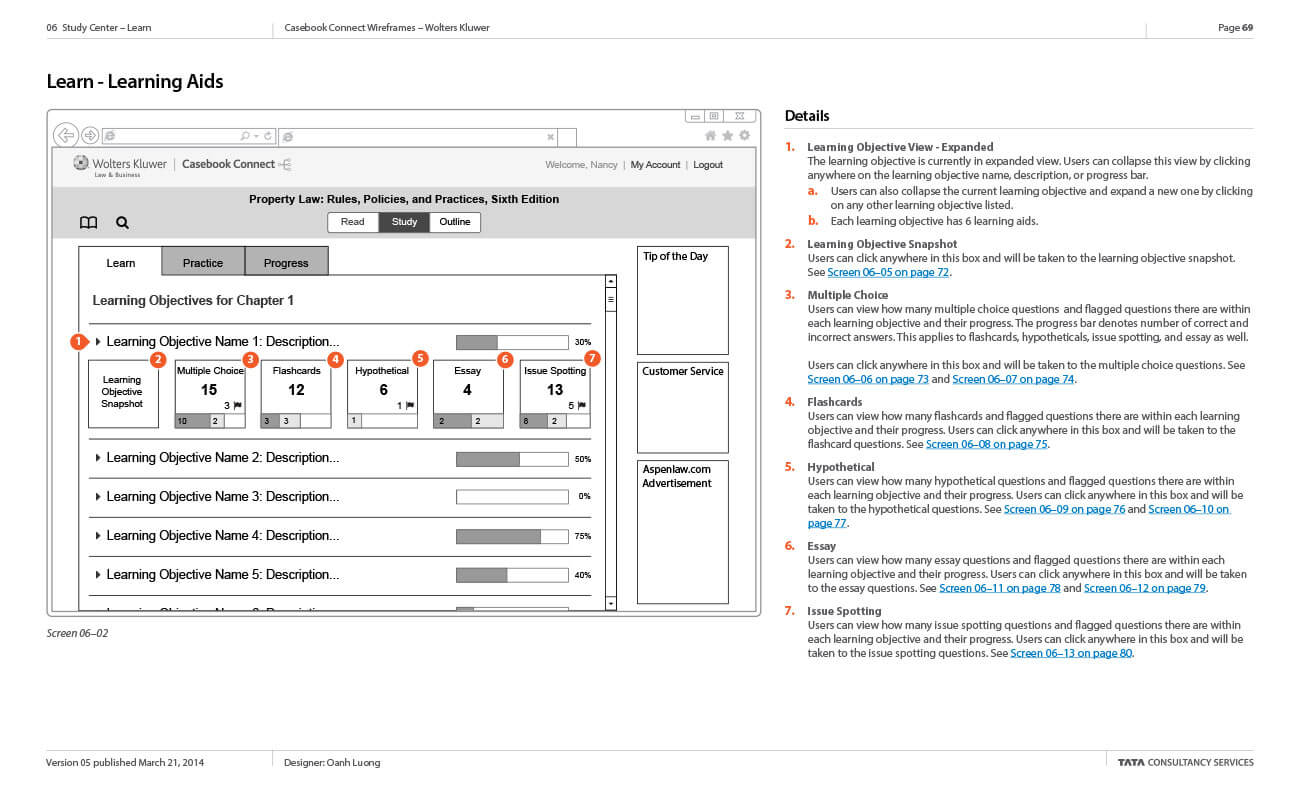The height and width of the screenshot is (789, 1300).
Task: Click the flag icon in the Multiple Choice card
Action: [238, 406]
